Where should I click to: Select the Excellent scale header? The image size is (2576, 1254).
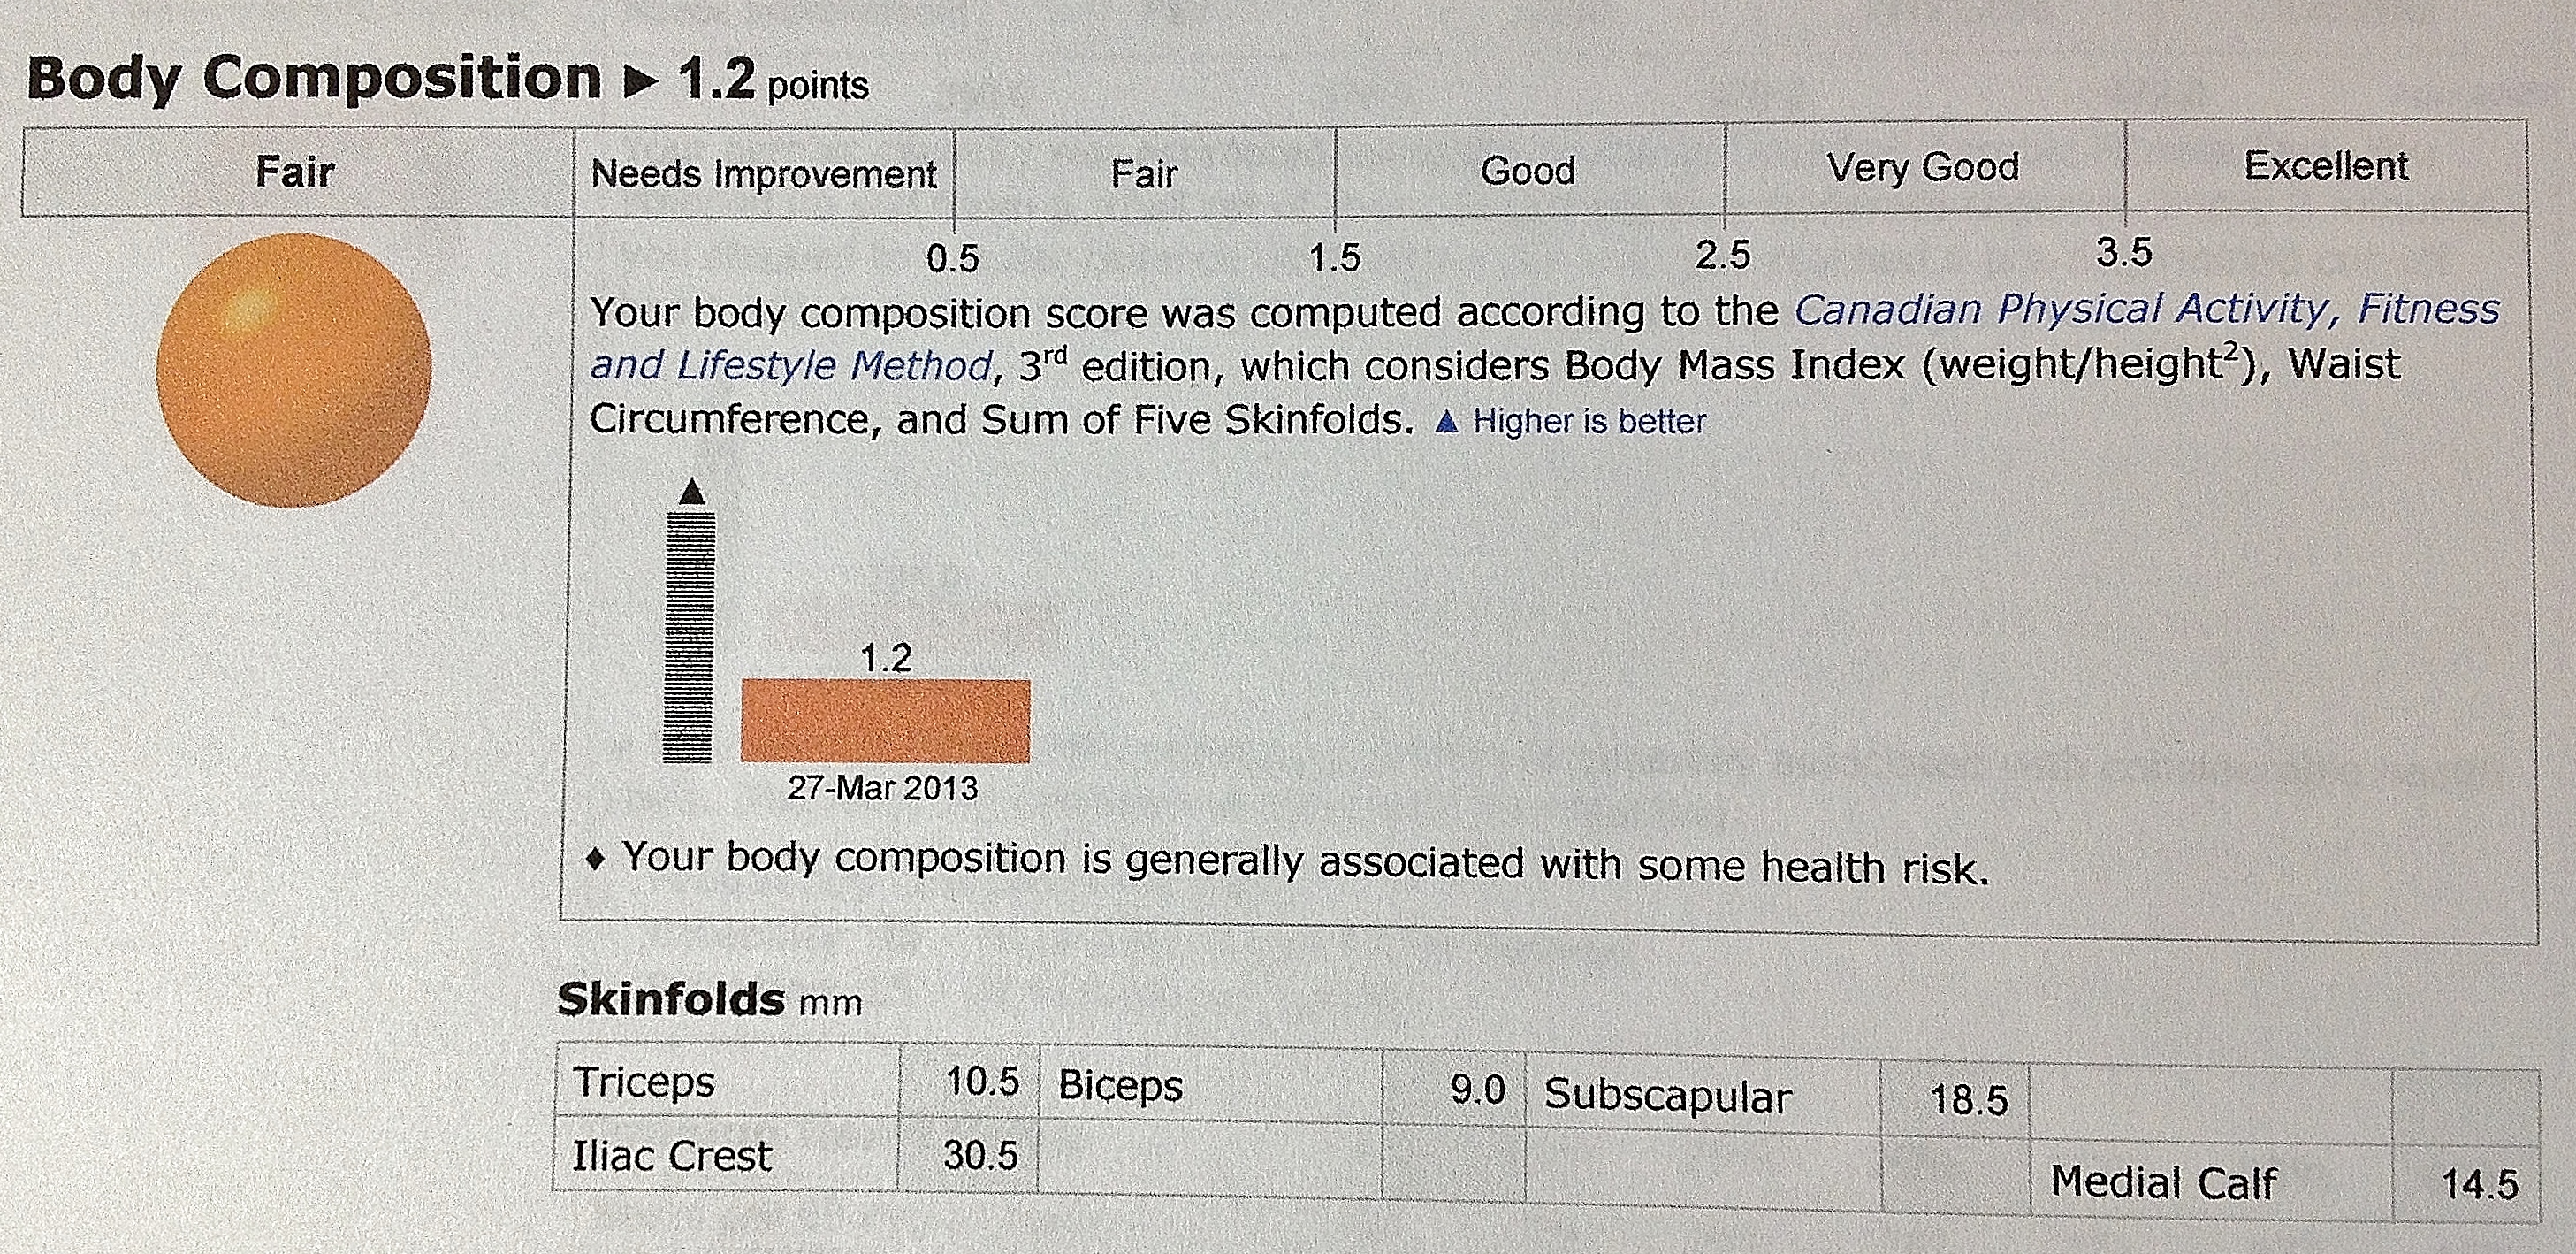point(2326,165)
